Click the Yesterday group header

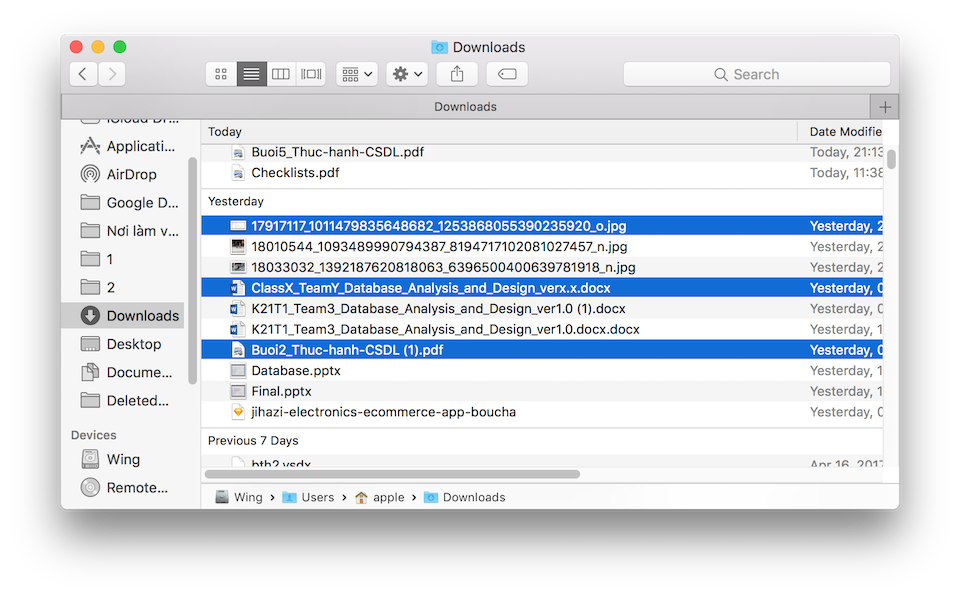pyautogui.click(x=236, y=202)
